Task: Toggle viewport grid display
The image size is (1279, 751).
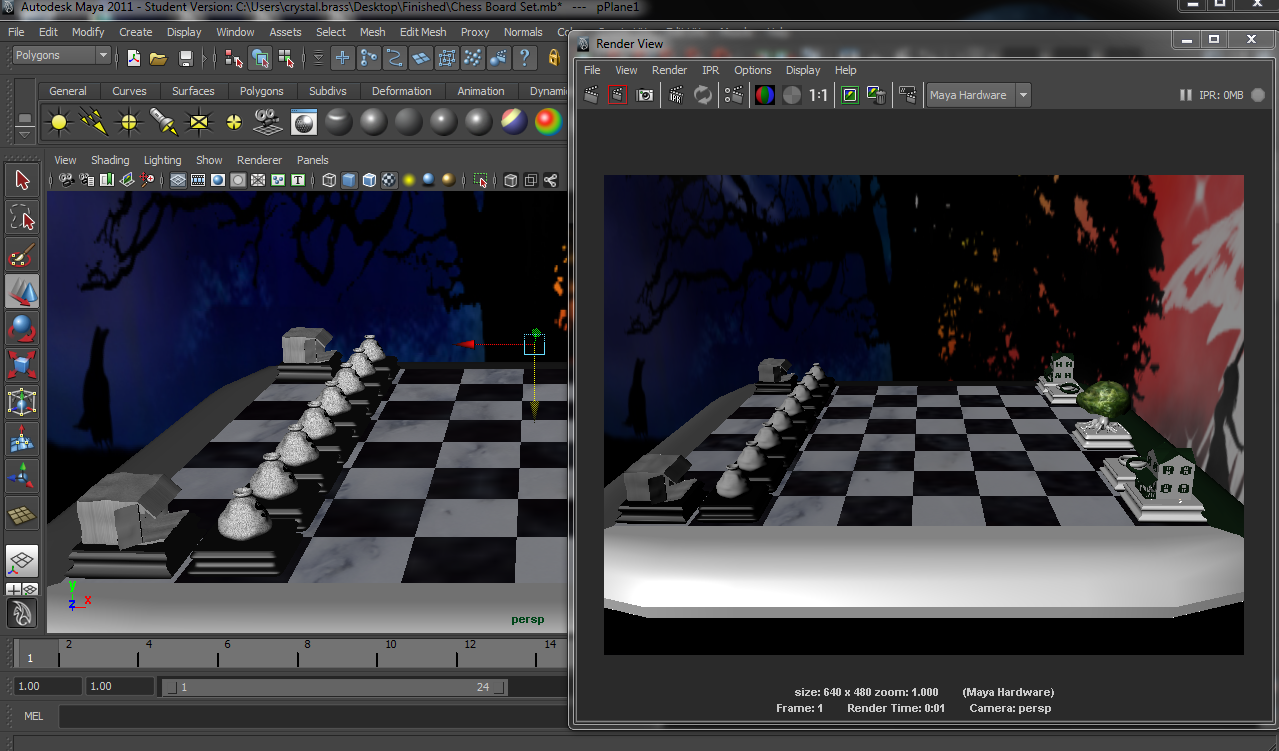Action: pyautogui.click(x=177, y=180)
